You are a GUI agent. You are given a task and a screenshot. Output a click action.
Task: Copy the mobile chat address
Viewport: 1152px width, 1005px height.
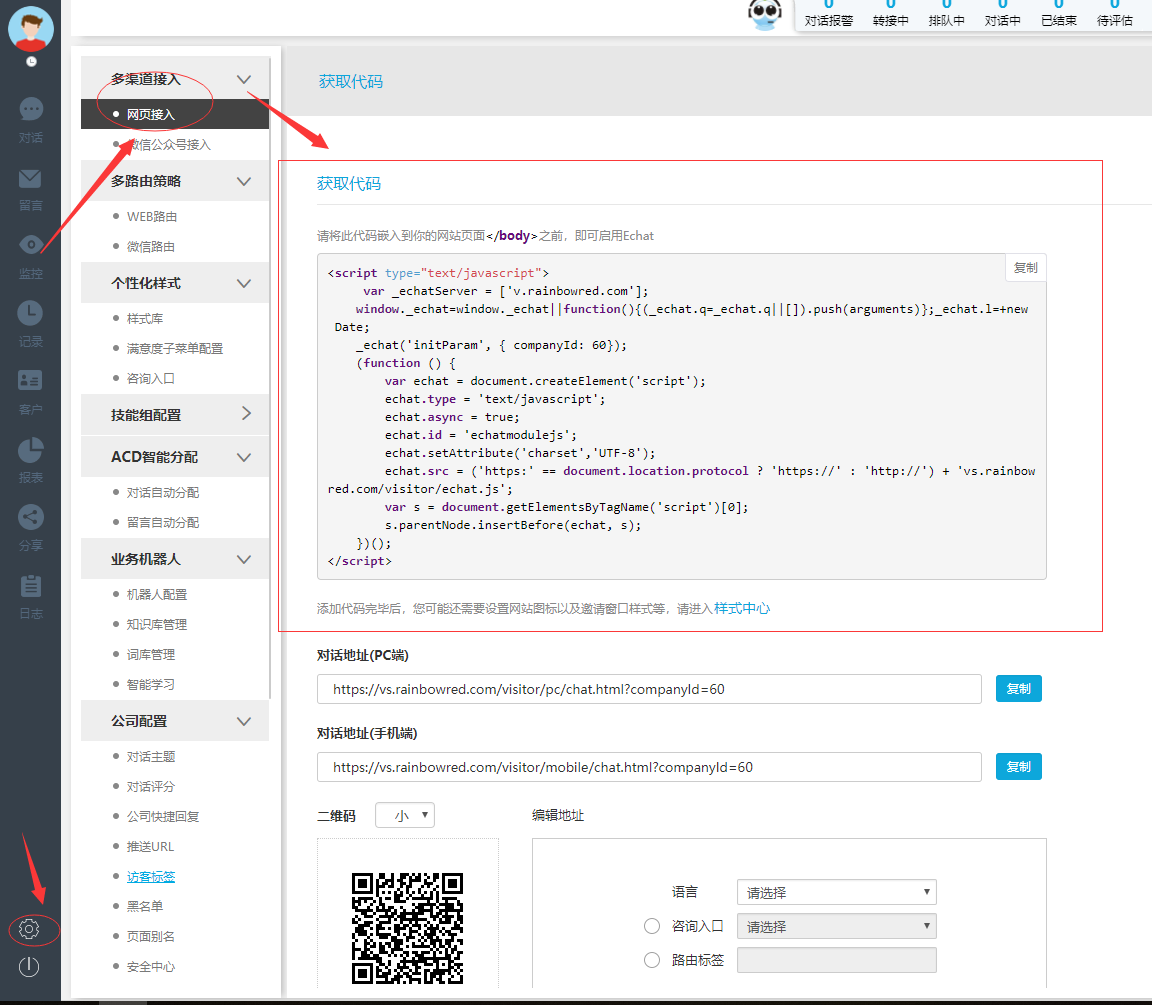click(1018, 766)
